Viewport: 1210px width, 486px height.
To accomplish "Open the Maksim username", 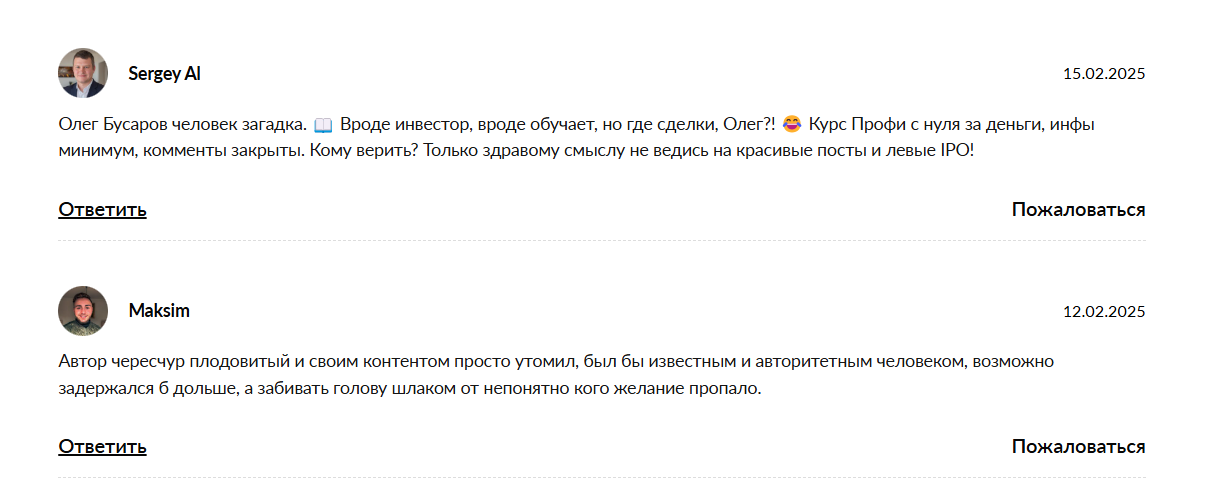I will [159, 311].
